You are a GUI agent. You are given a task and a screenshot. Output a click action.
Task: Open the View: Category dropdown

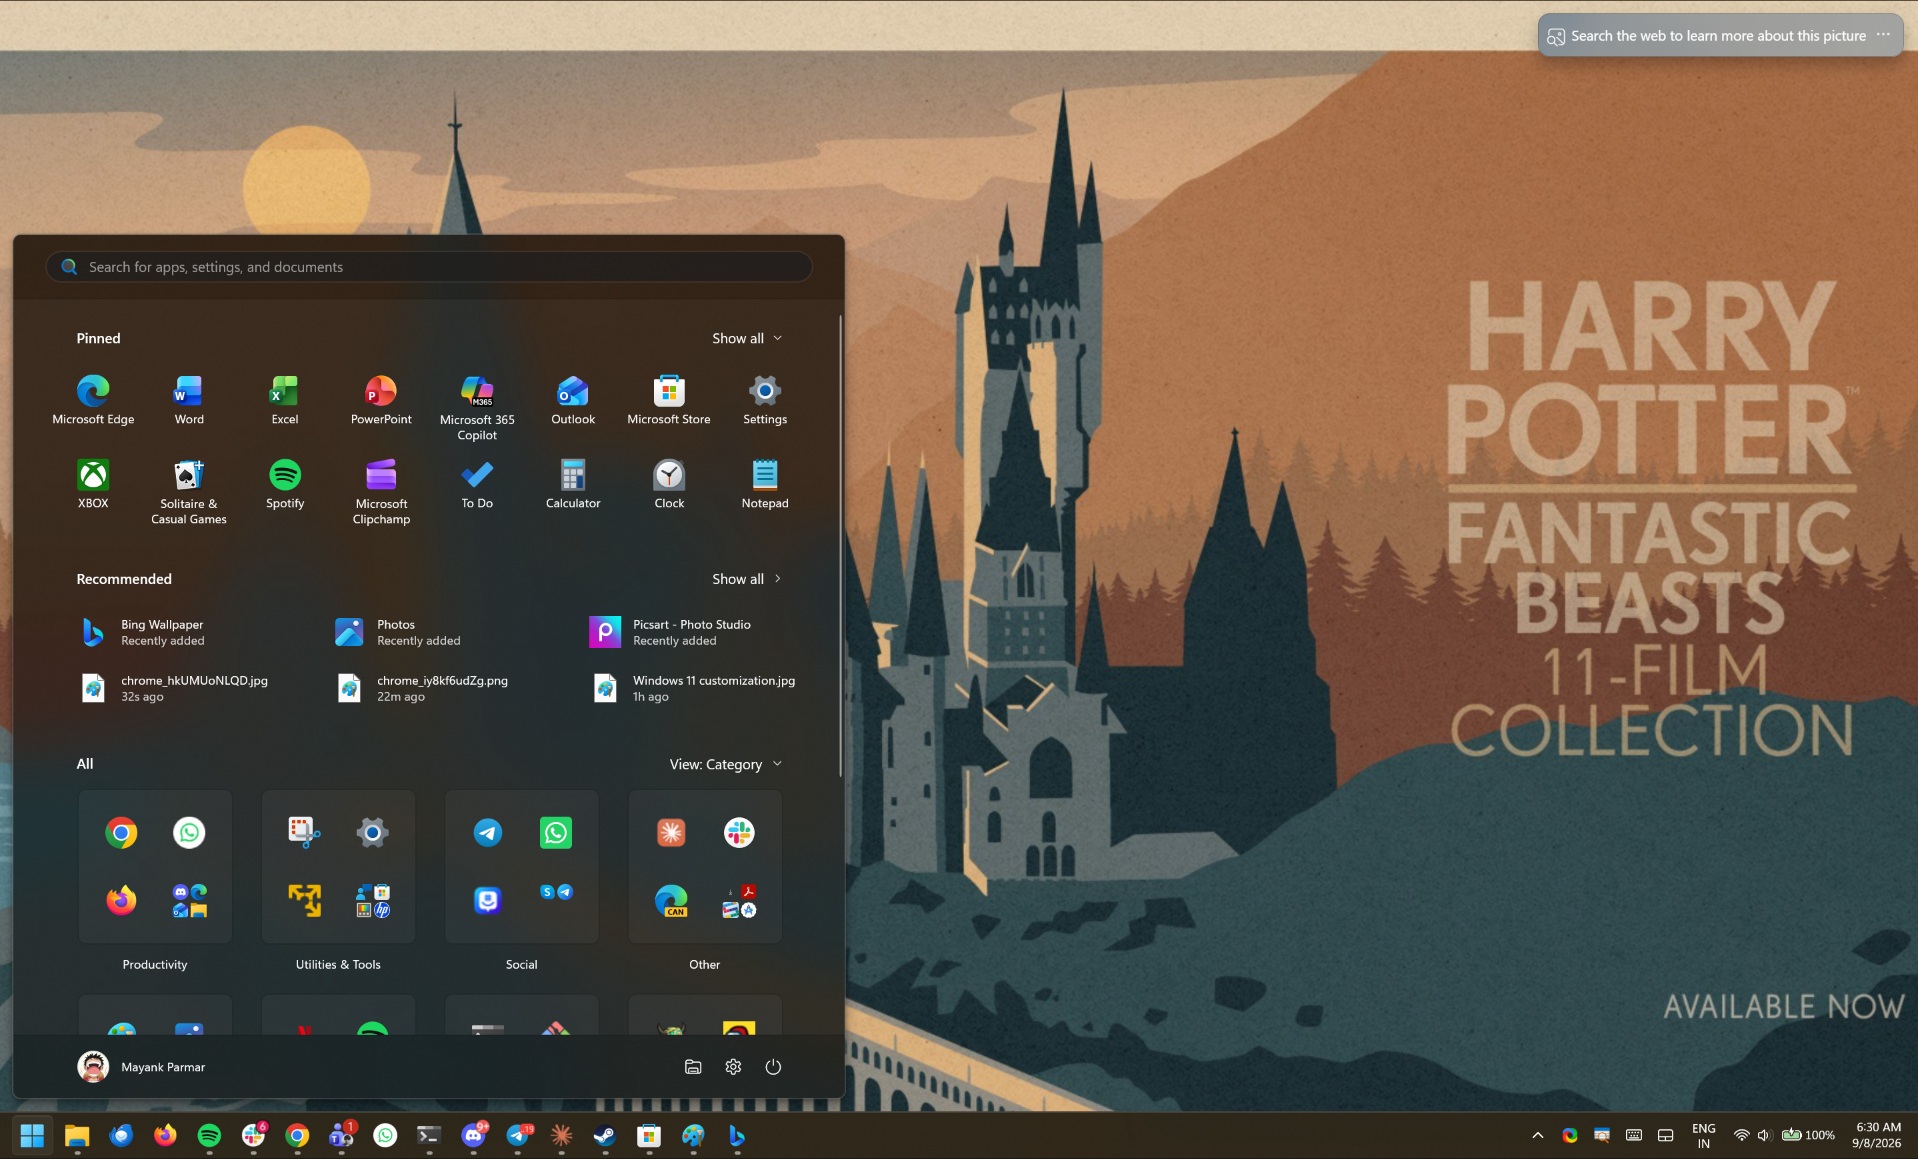point(725,764)
